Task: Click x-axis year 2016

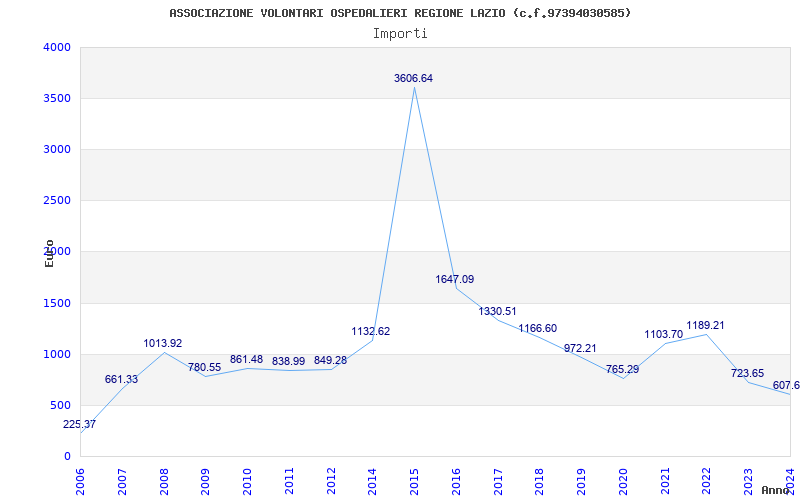Action: (x=456, y=482)
